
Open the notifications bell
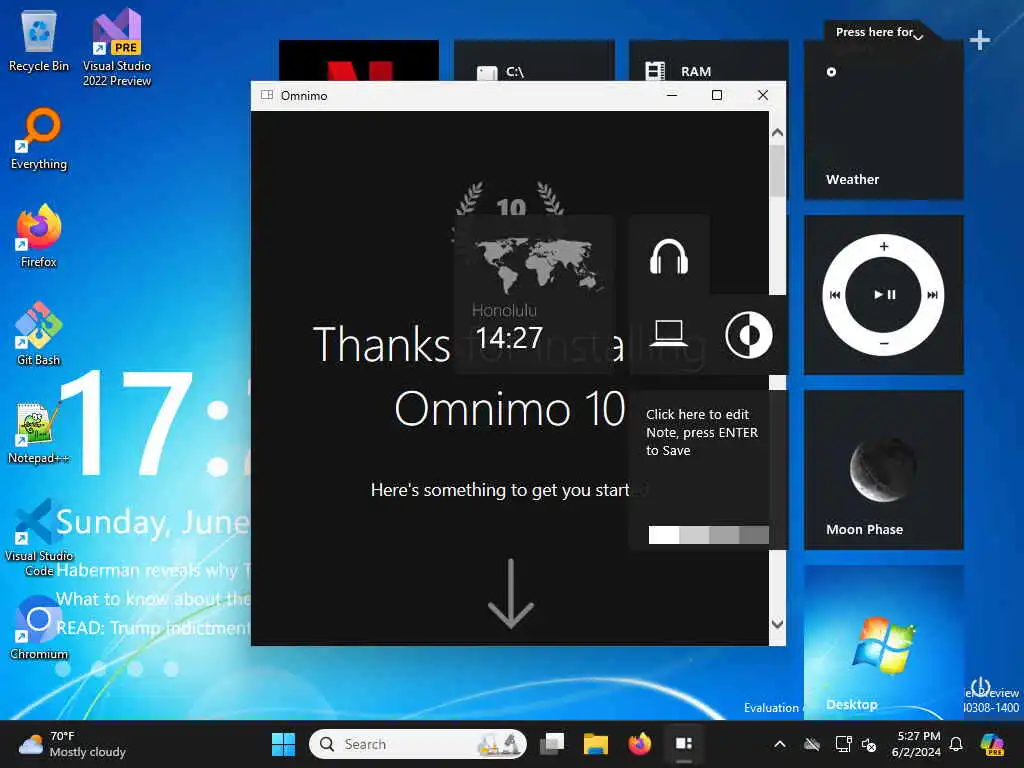pyautogui.click(x=956, y=744)
